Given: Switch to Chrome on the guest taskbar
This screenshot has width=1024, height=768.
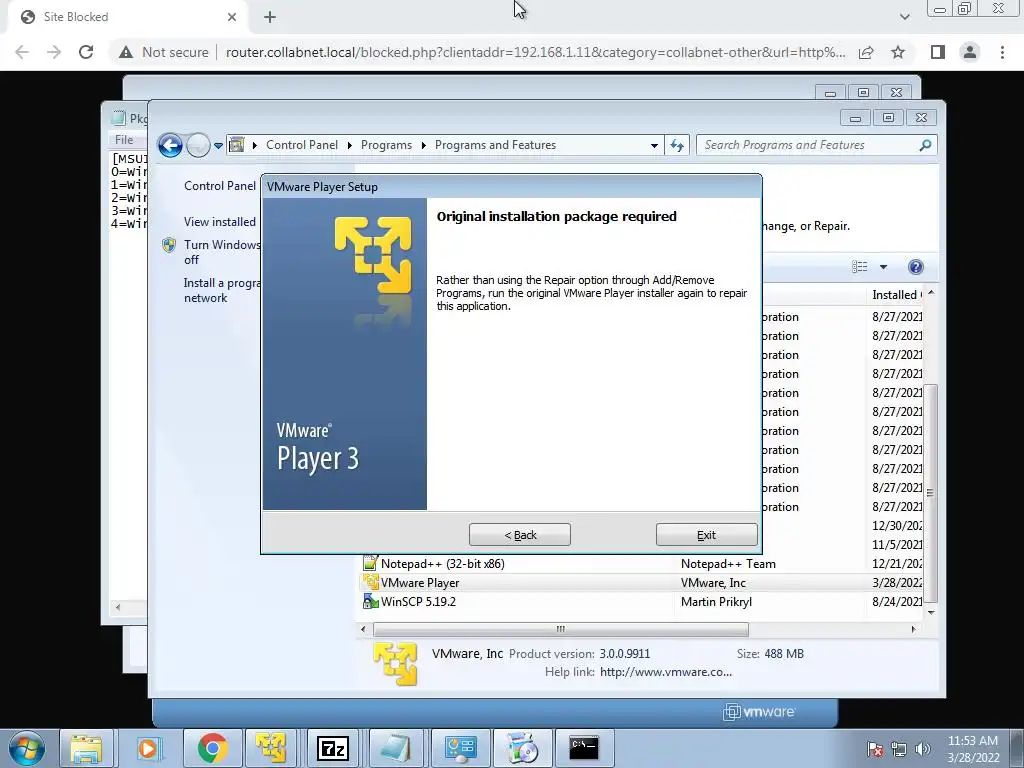Looking at the screenshot, I should coord(212,748).
